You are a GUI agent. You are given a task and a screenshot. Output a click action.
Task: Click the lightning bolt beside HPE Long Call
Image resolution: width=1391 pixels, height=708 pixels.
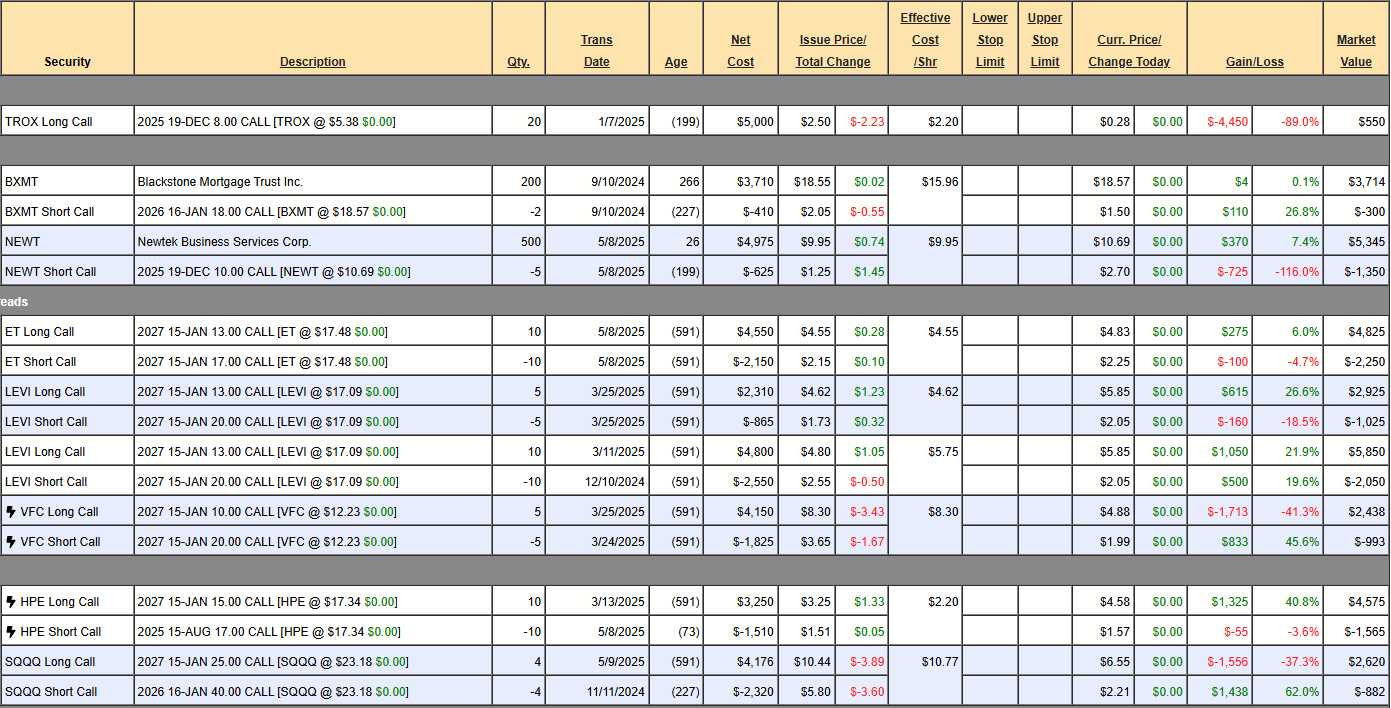[x=11, y=602]
